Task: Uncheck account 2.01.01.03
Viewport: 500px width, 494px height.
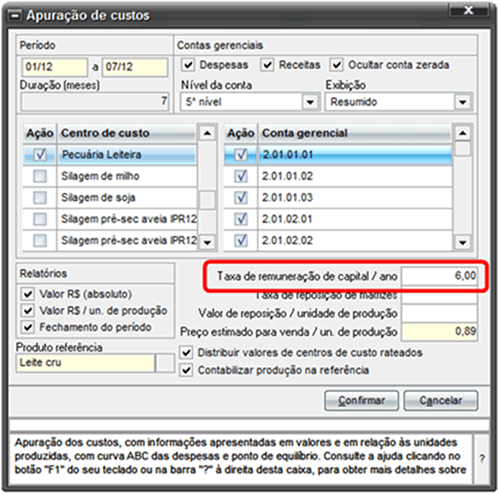Action: pos(241,198)
